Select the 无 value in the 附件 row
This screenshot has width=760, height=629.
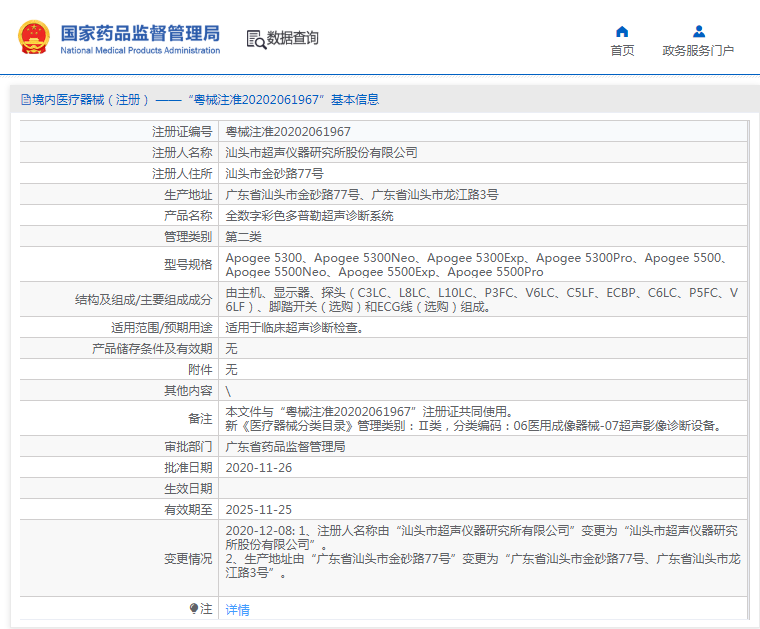(x=231, y=370)
